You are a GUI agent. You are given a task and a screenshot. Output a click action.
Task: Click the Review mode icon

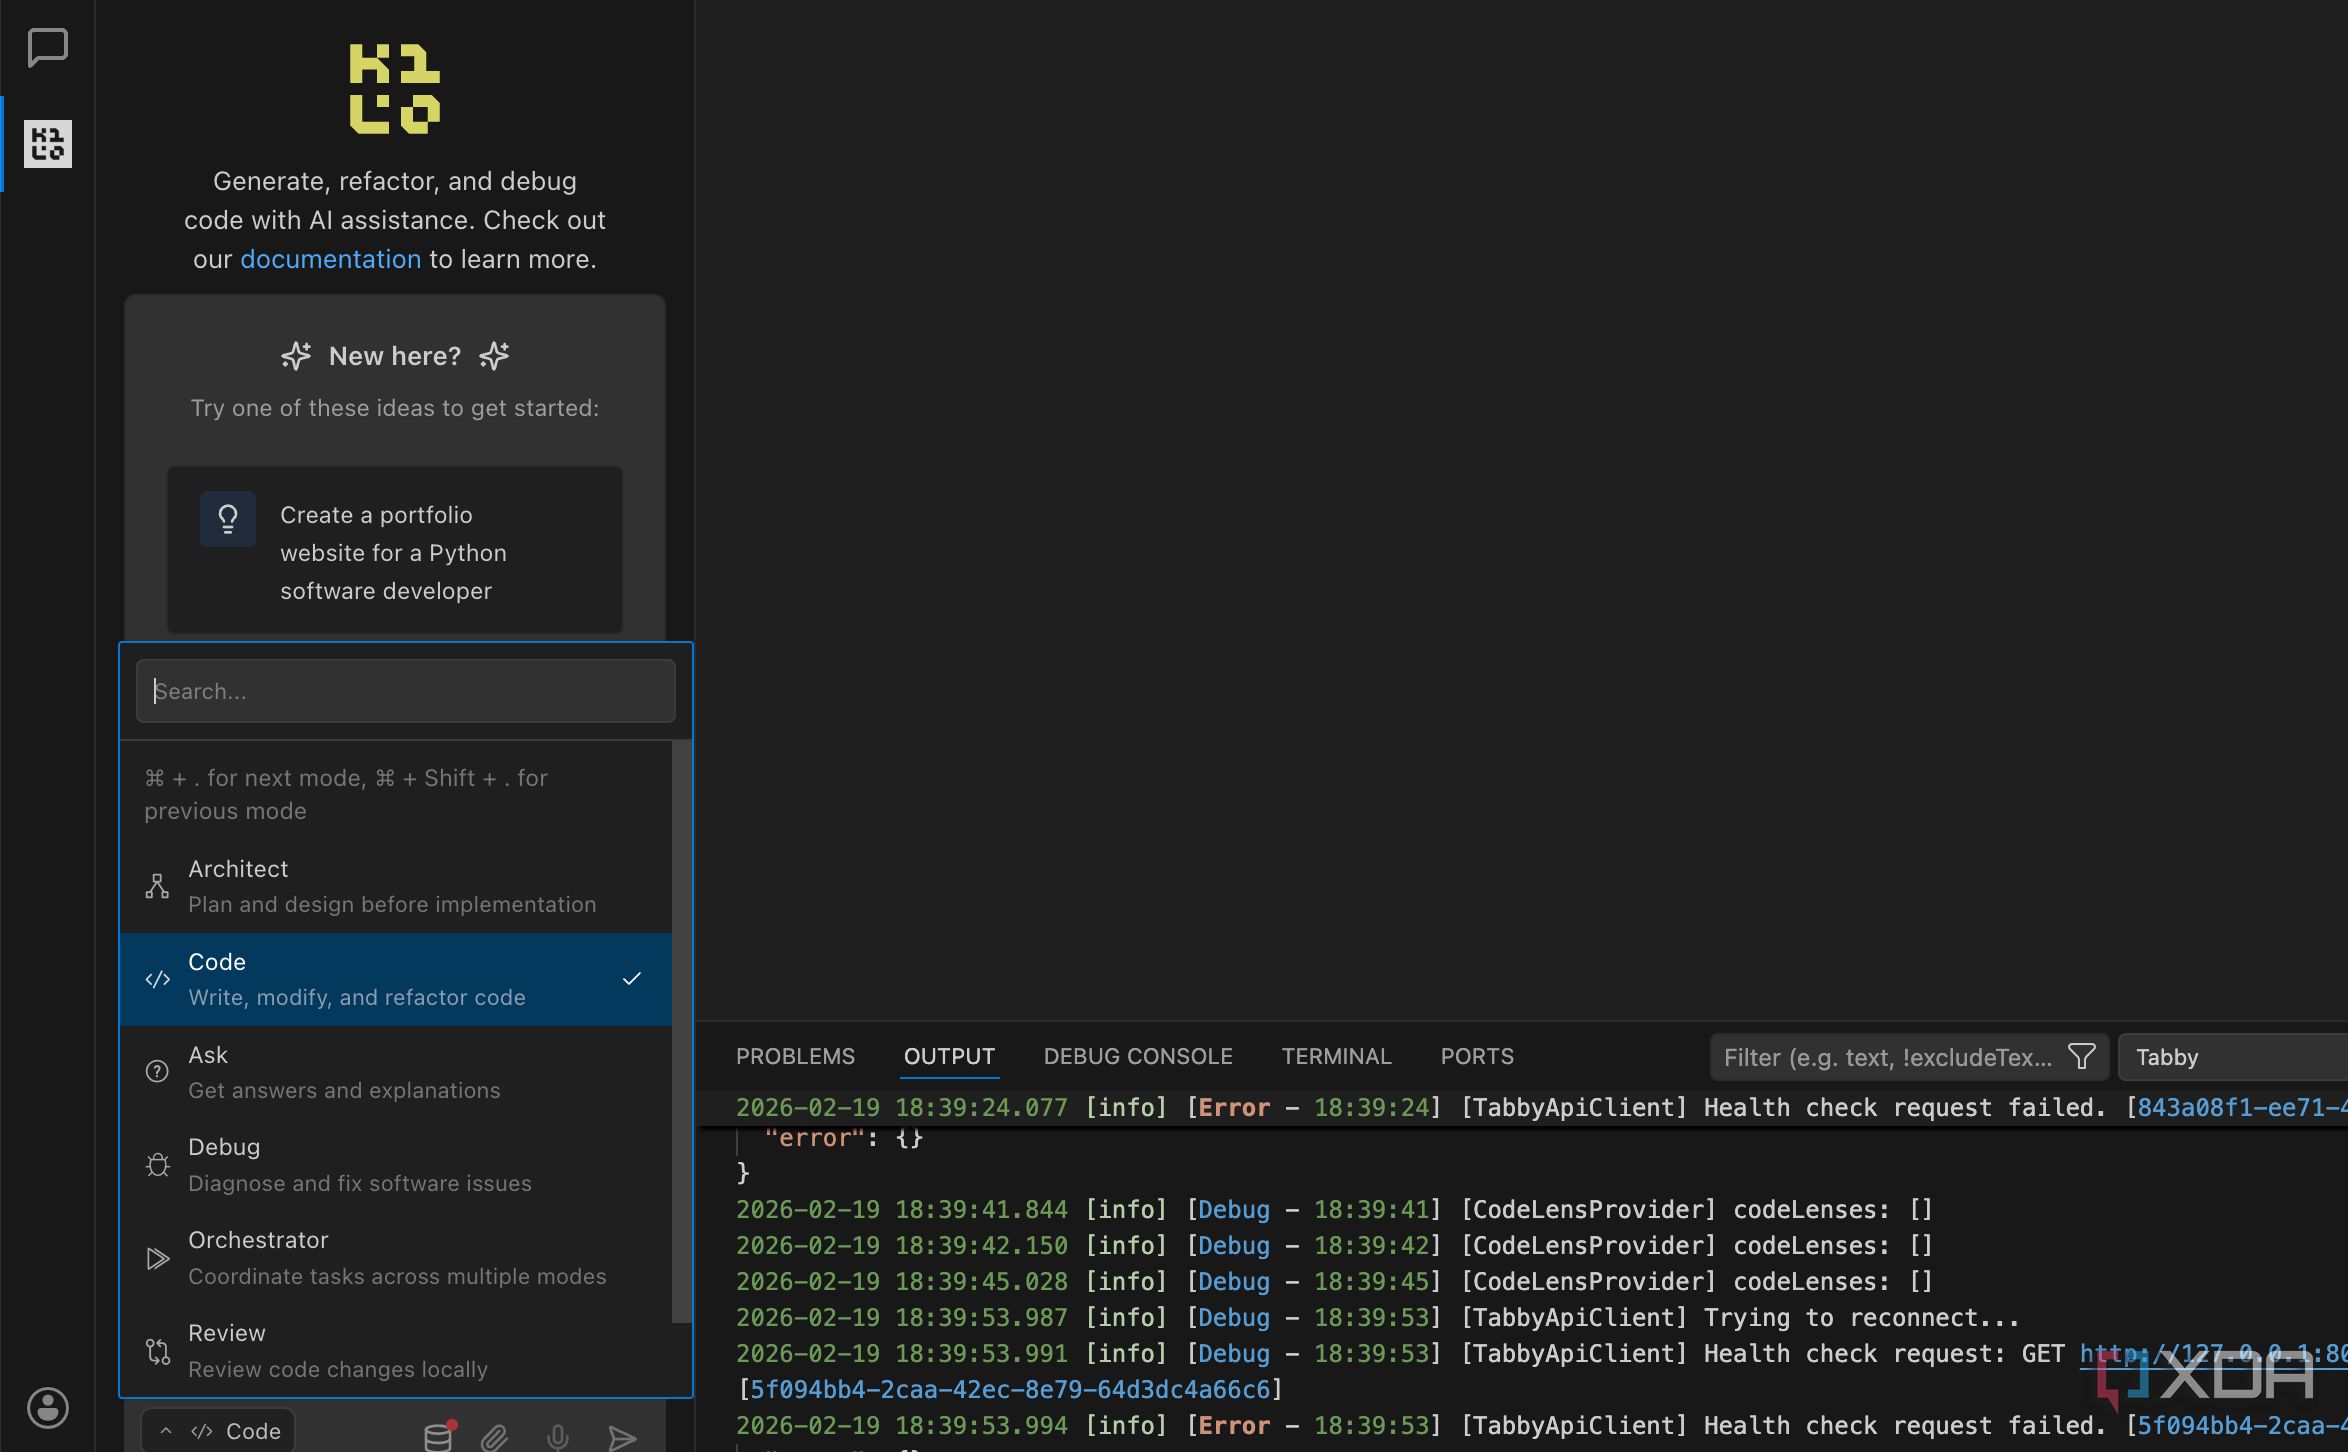(x=157, y=1351)
